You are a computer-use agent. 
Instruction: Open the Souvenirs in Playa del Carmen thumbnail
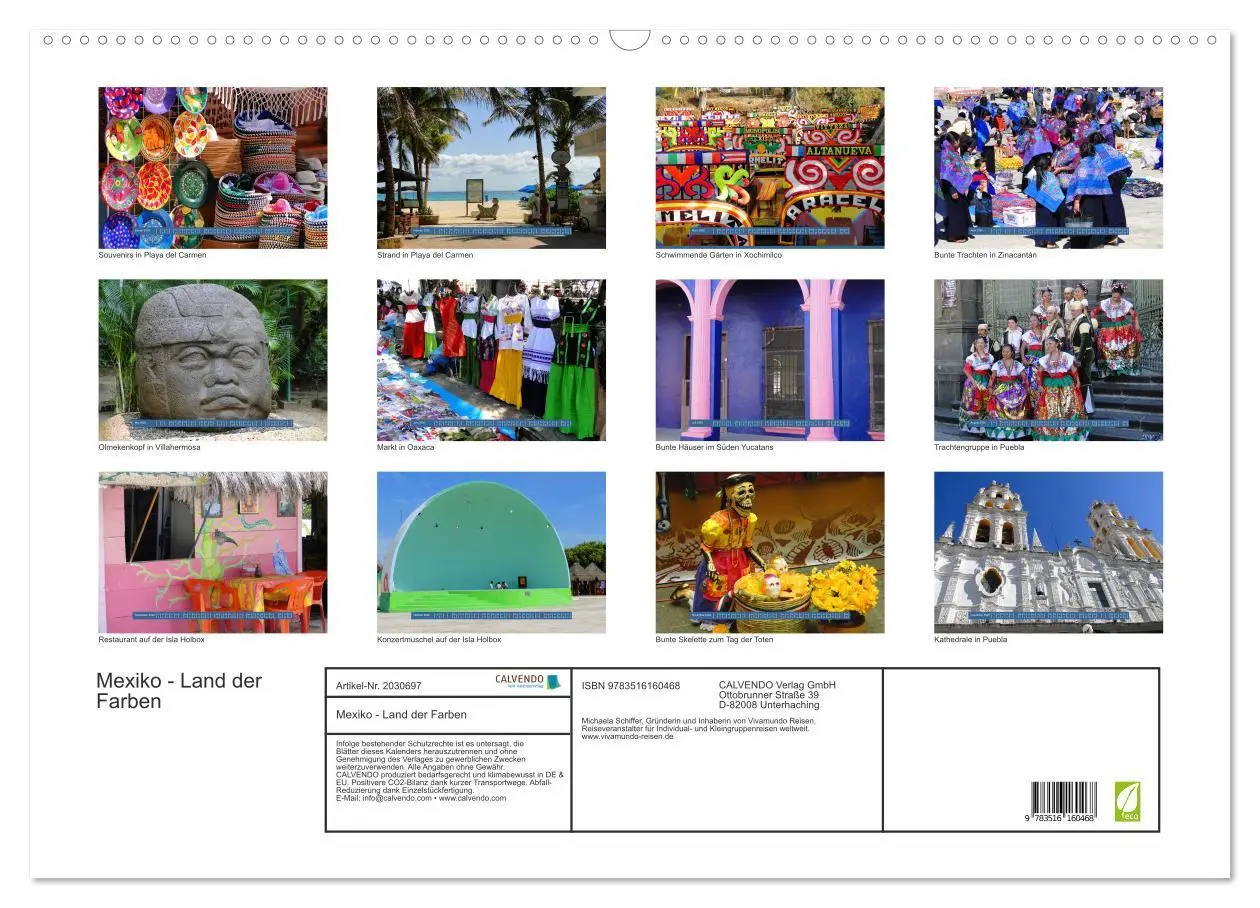pyautogui.click(x=213, y=166)
